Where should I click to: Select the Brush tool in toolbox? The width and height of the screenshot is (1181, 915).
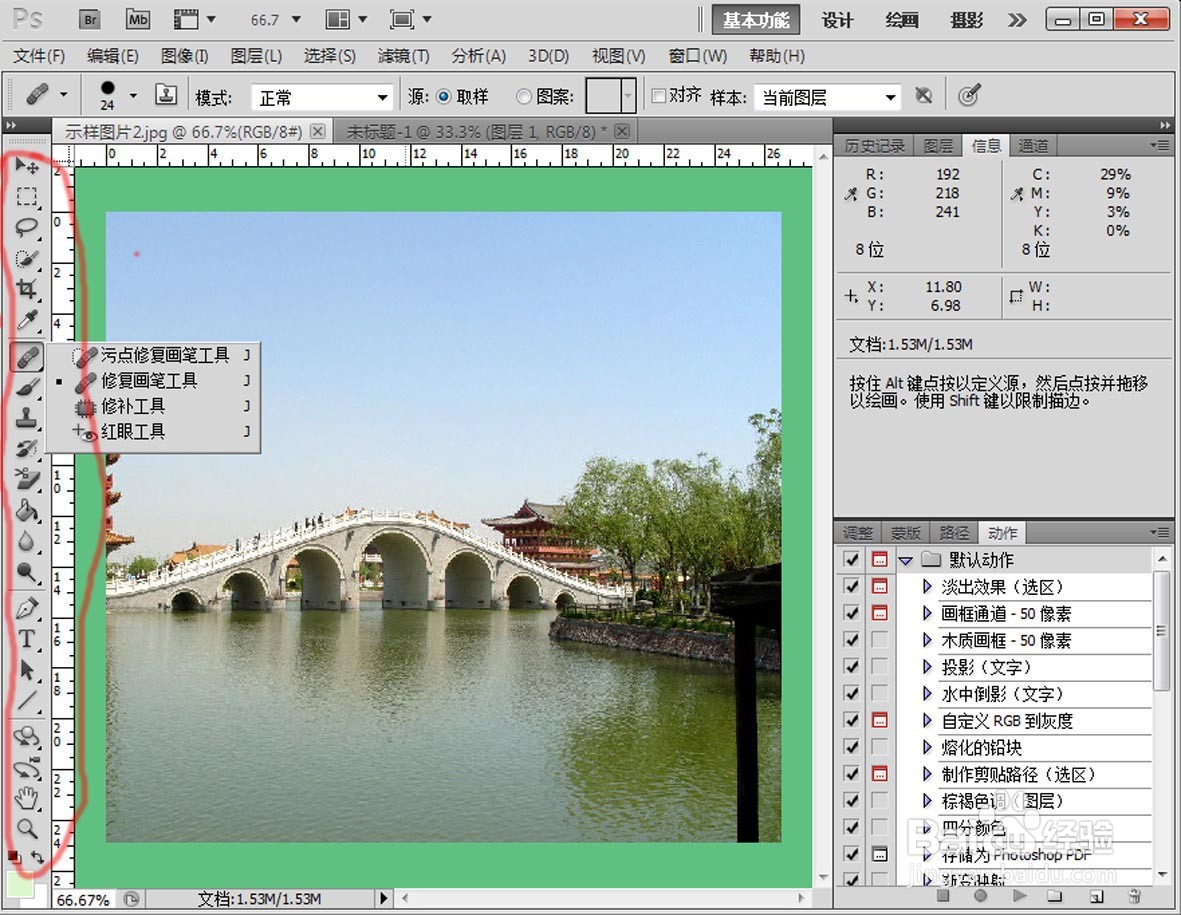coord(27,387)
